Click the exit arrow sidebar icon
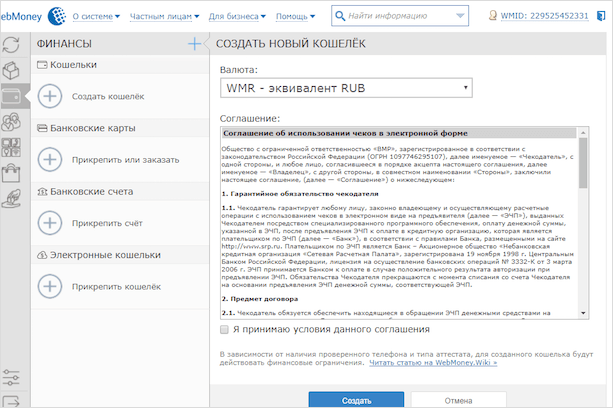 (x=11, y=402)
